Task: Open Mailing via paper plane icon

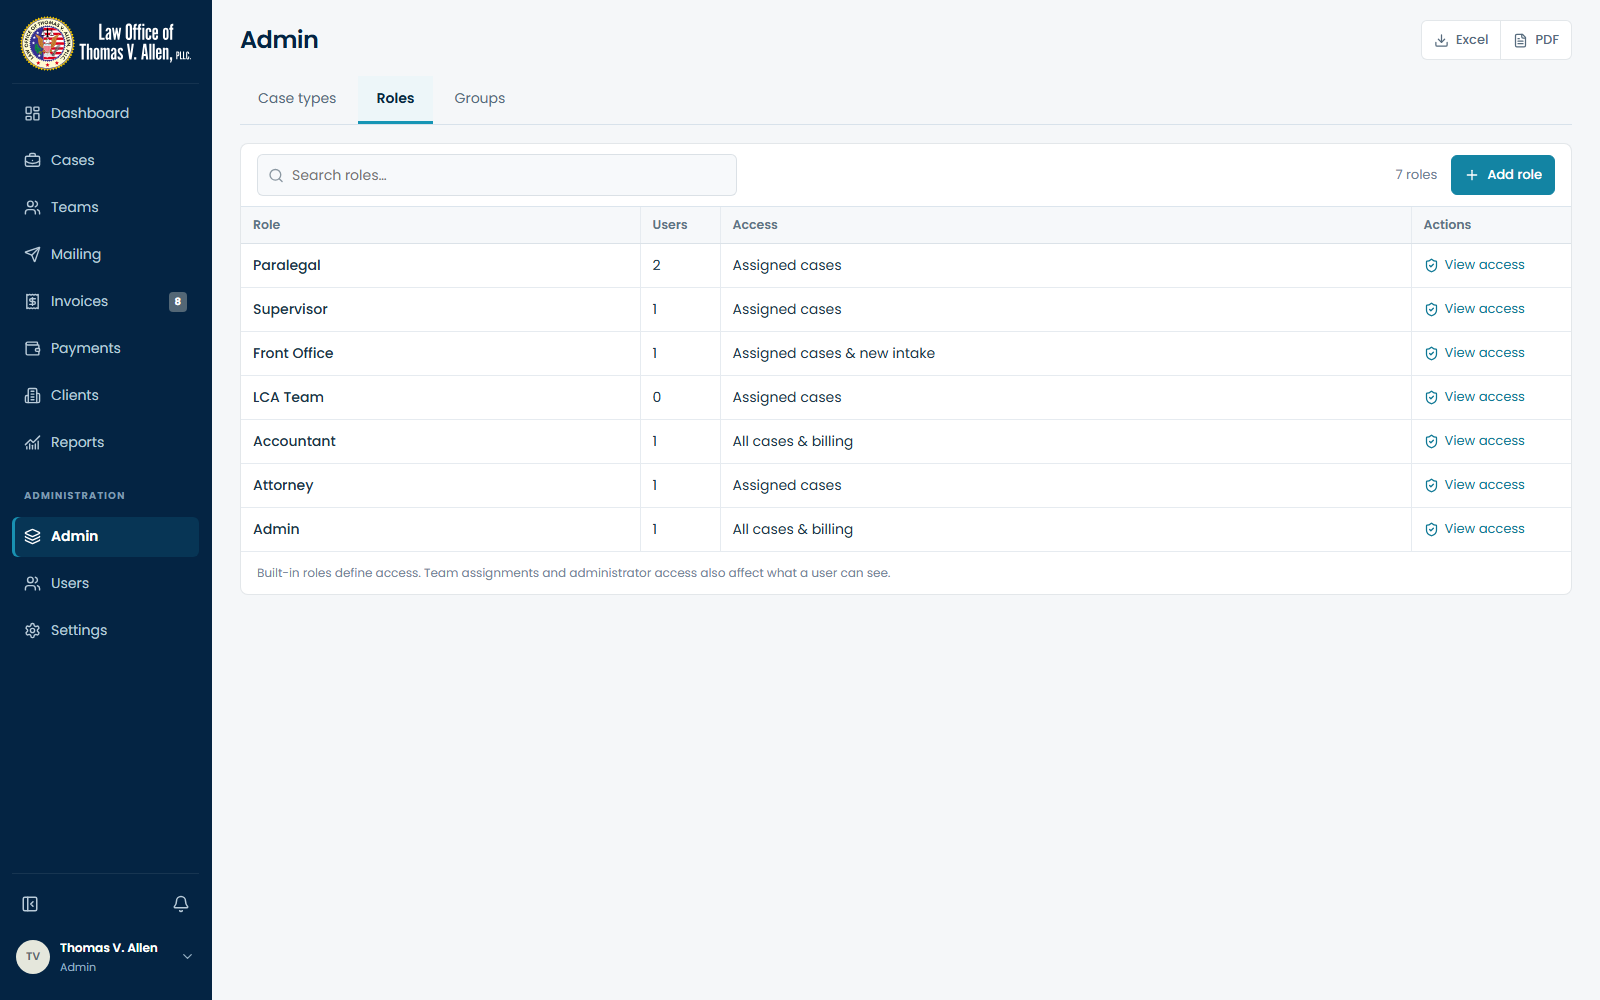Action: tap(32, 254)
